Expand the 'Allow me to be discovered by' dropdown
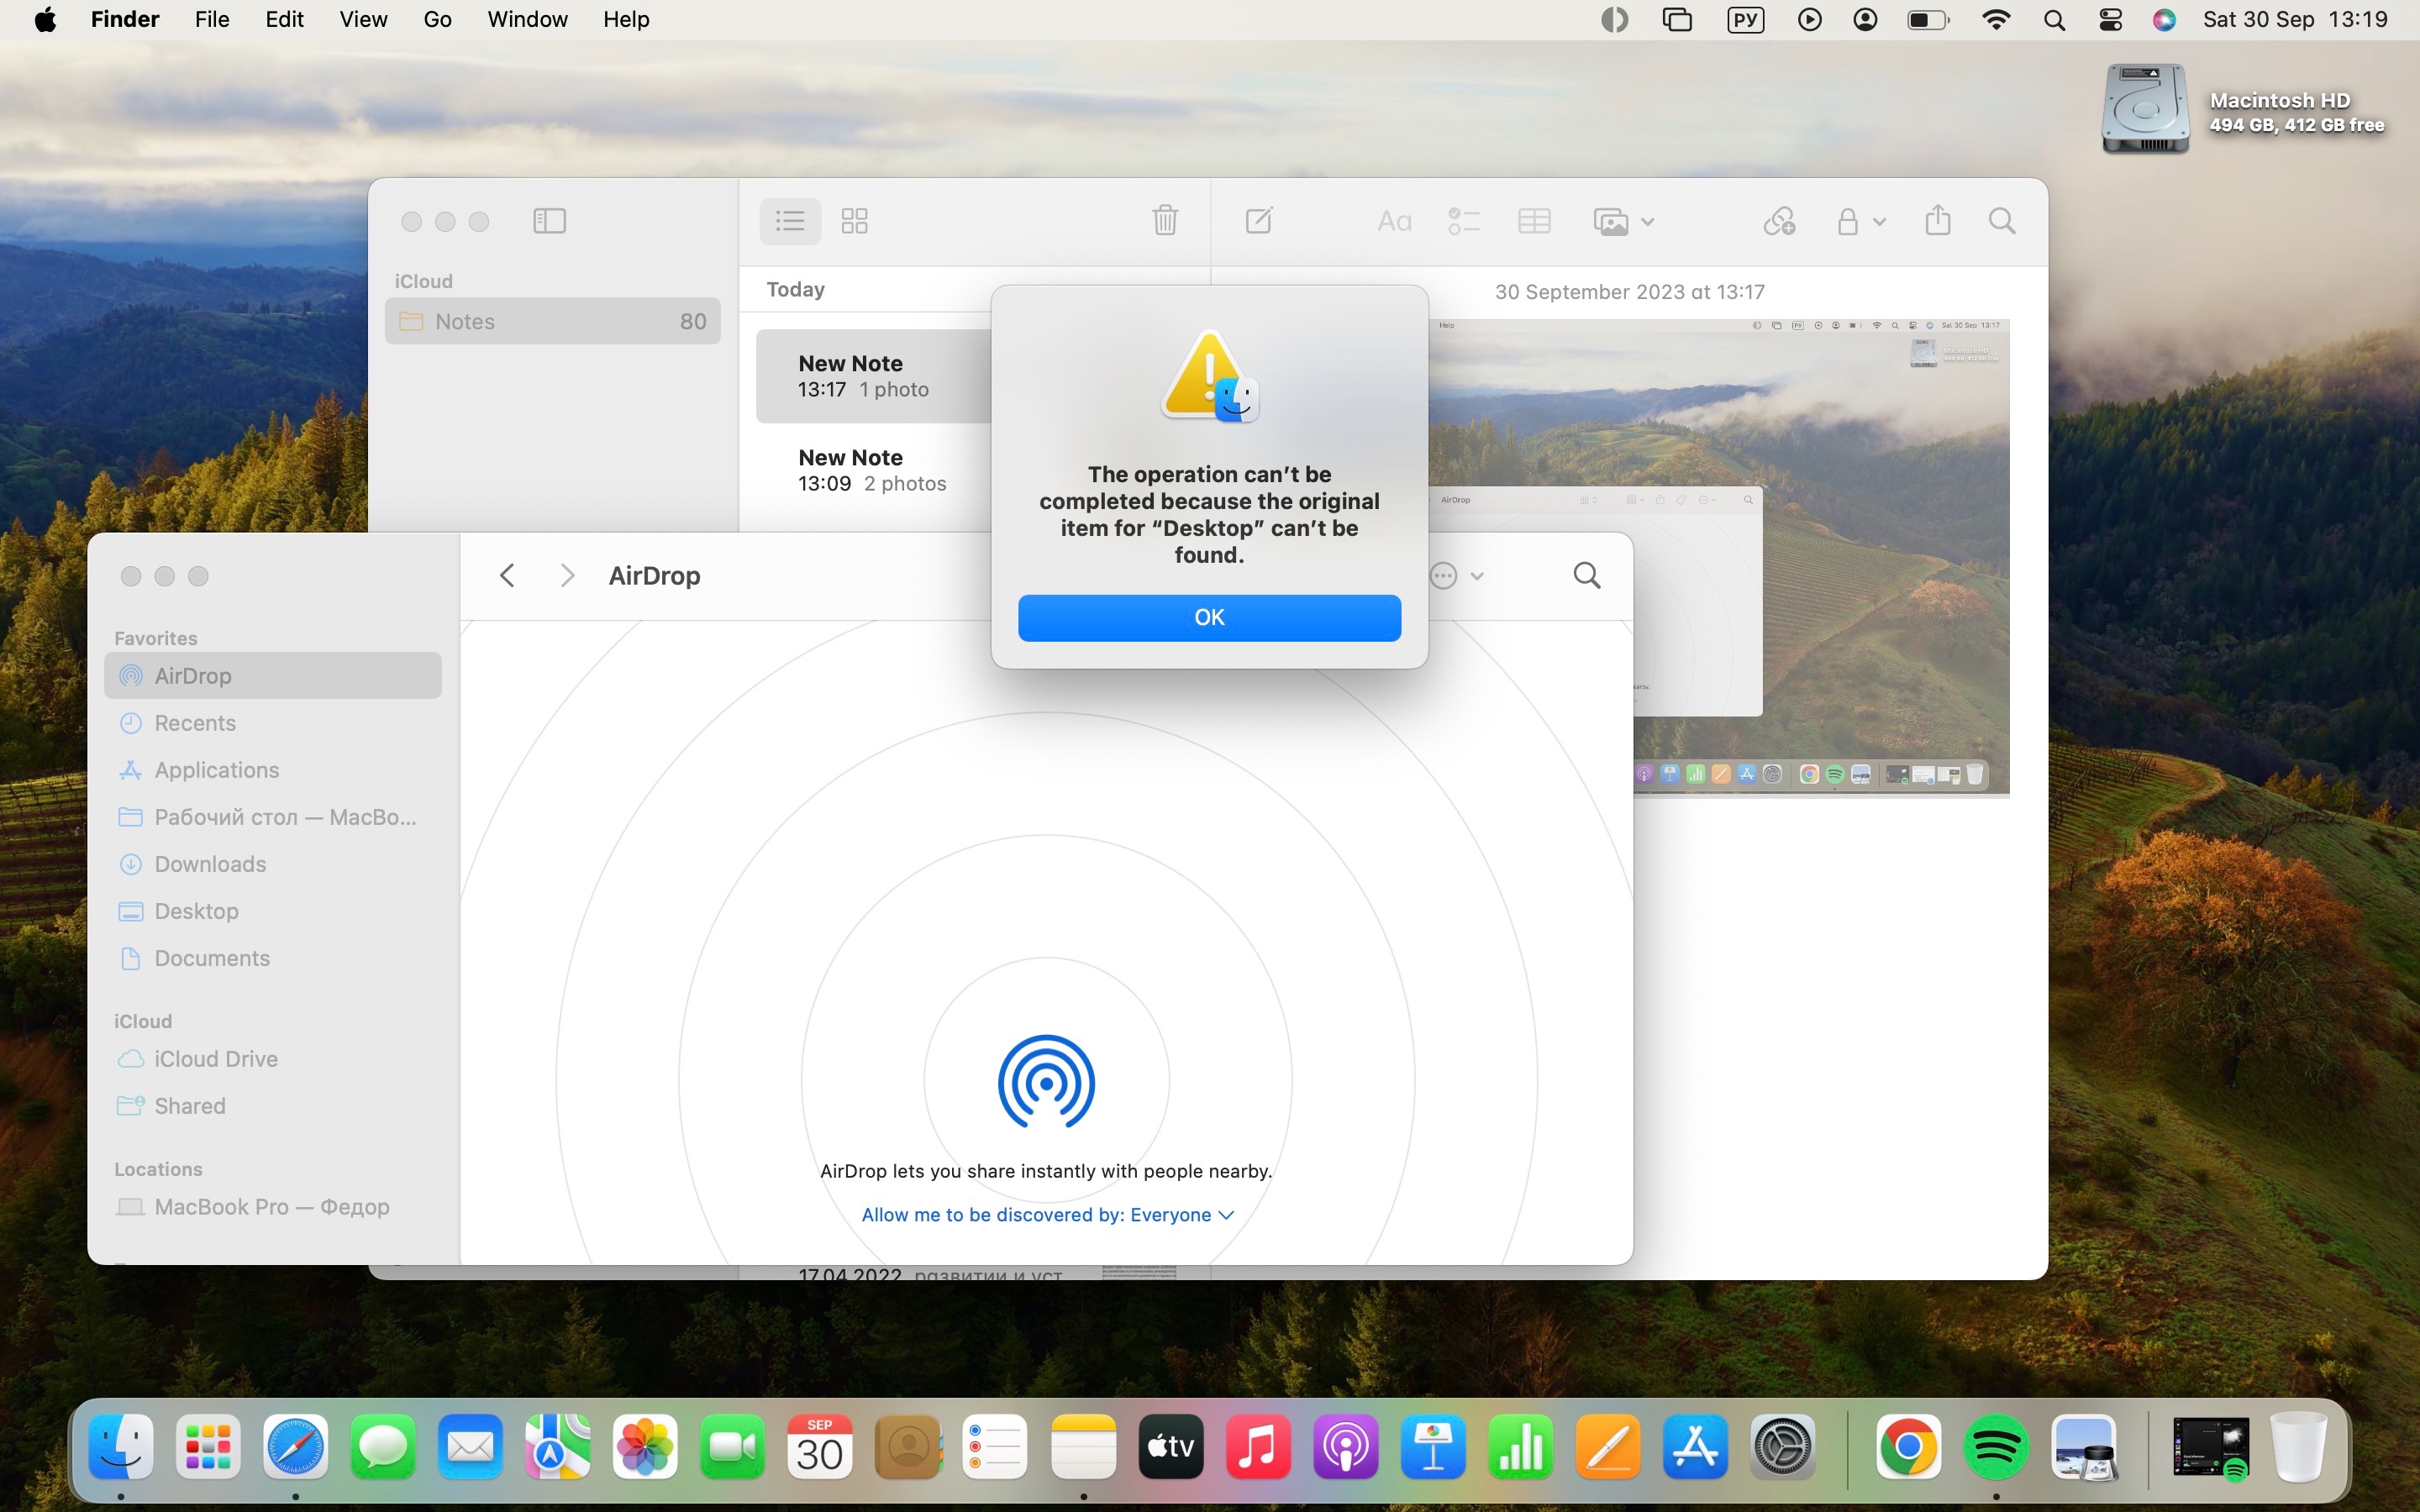The height and width of the screenshot is (1512, 2420). [1047, 1215]
